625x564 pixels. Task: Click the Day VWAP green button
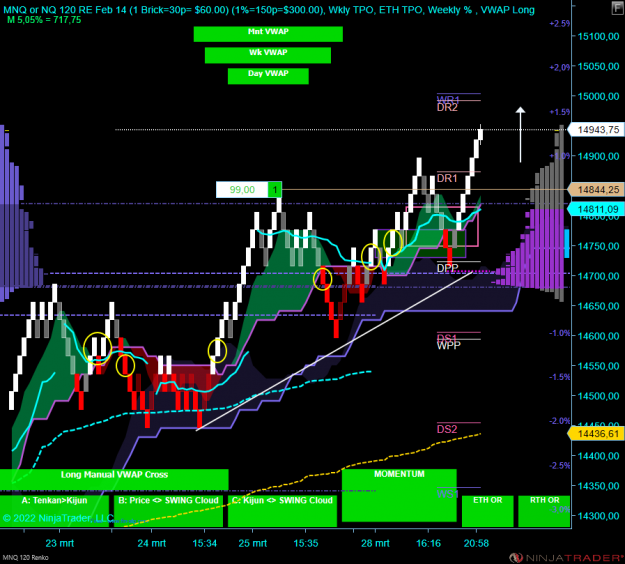pyautogui.click(x=268, y=76)
